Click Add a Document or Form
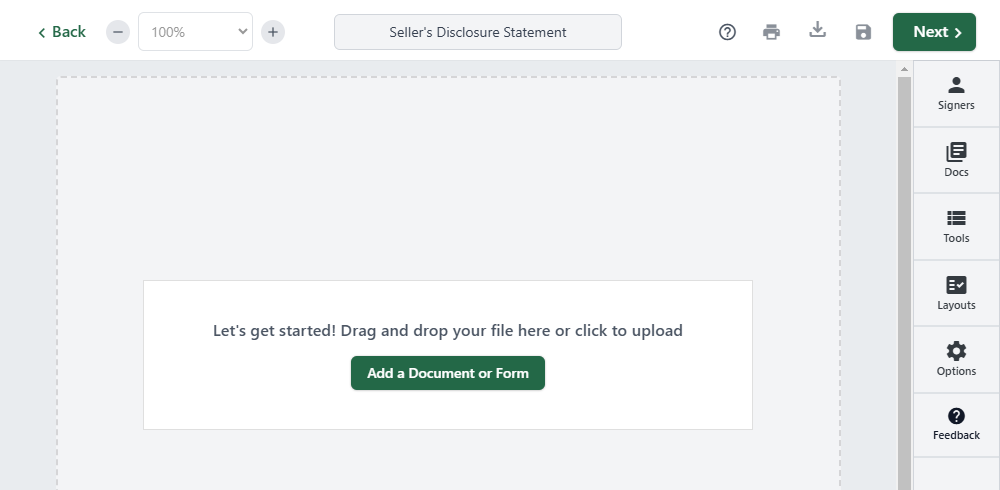Viewport: 1000px width, 490px height. pos(448,373)
